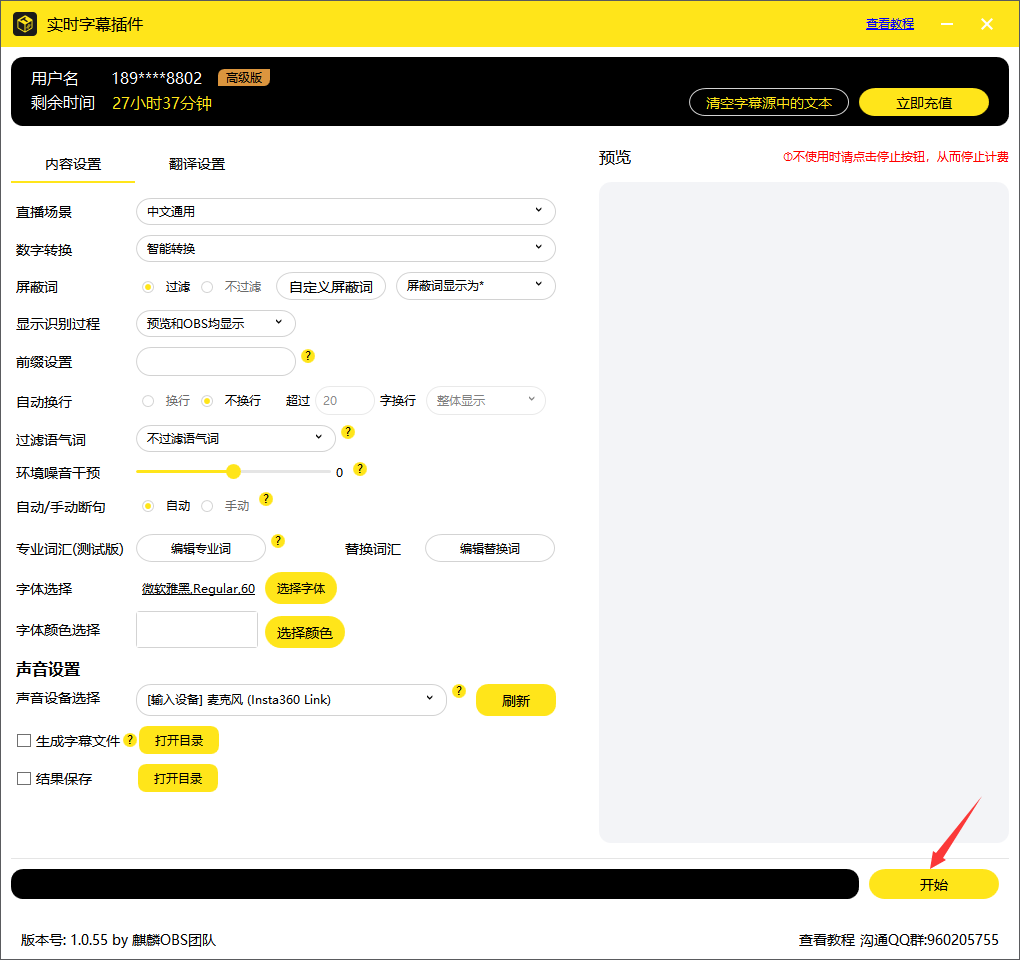Click help icon next to 专业词汇(测试版)
1020x960 pixels.
tap(278, 541)
